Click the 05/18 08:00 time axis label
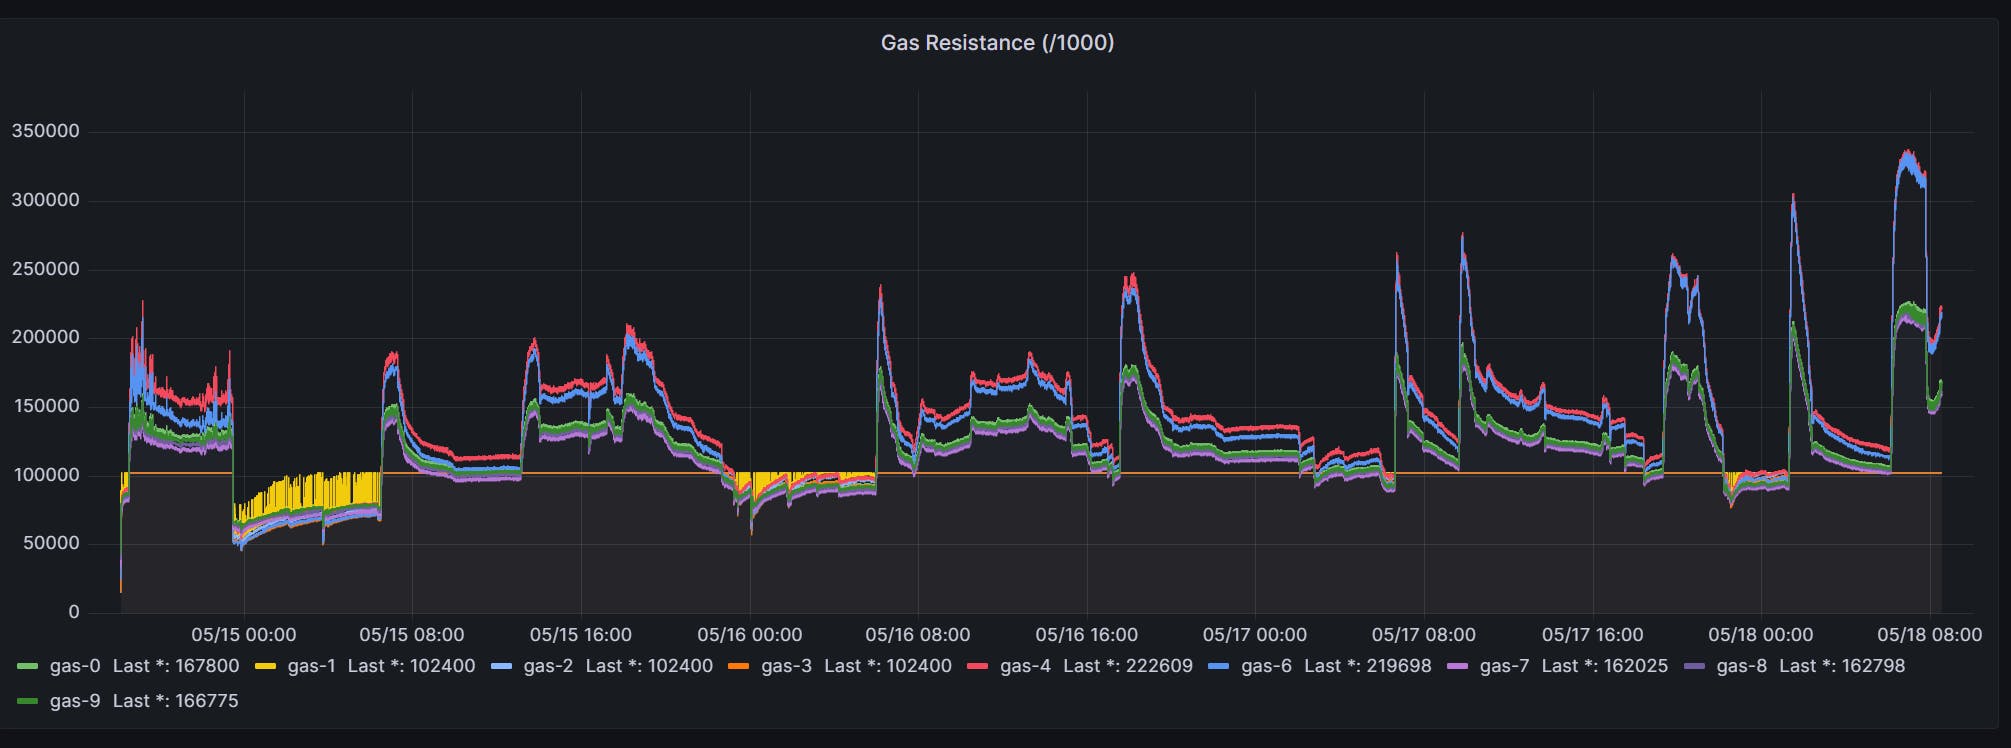 click(x=1930, y=635)
